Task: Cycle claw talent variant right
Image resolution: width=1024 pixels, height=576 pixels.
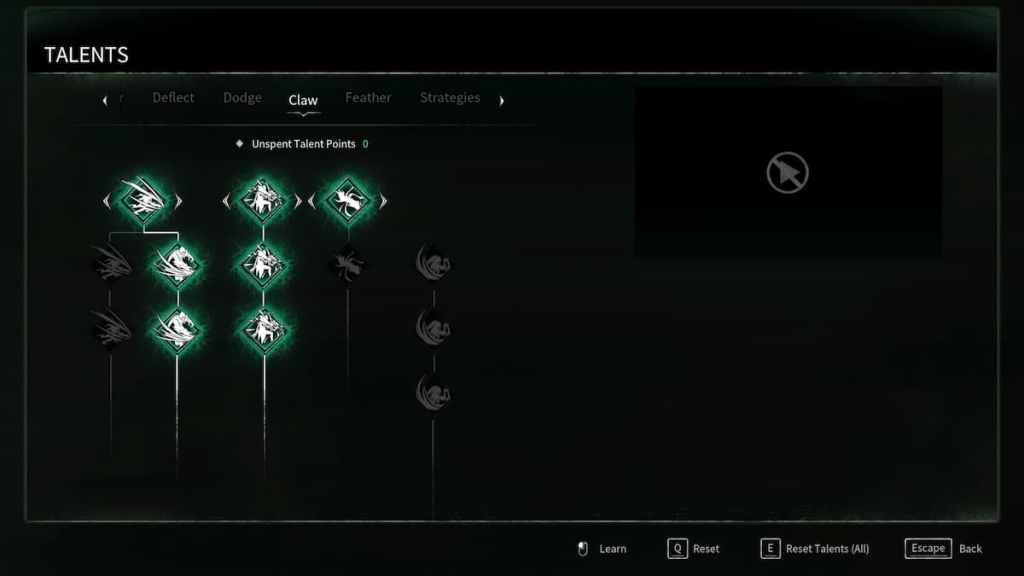Action: pos(179,201)
